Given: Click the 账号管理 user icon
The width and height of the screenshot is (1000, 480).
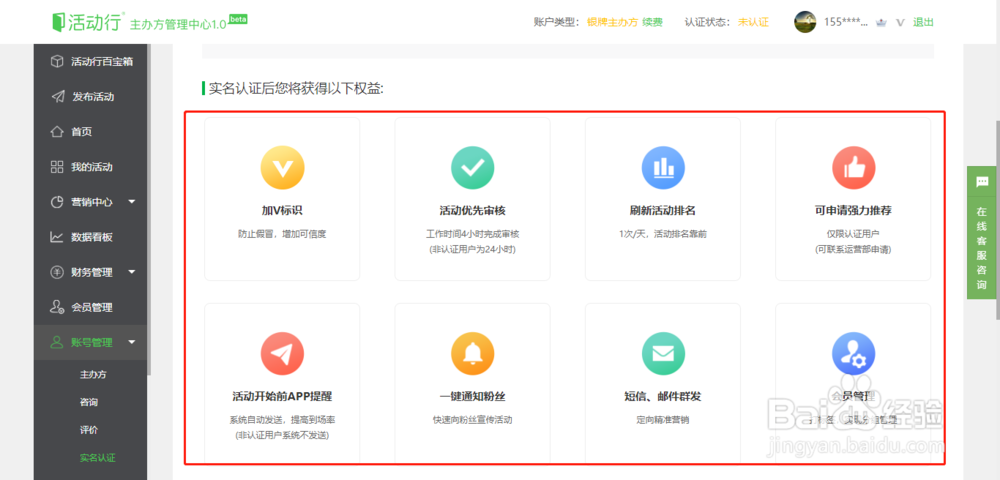Looking at the screenshot, I should [57, 342].
